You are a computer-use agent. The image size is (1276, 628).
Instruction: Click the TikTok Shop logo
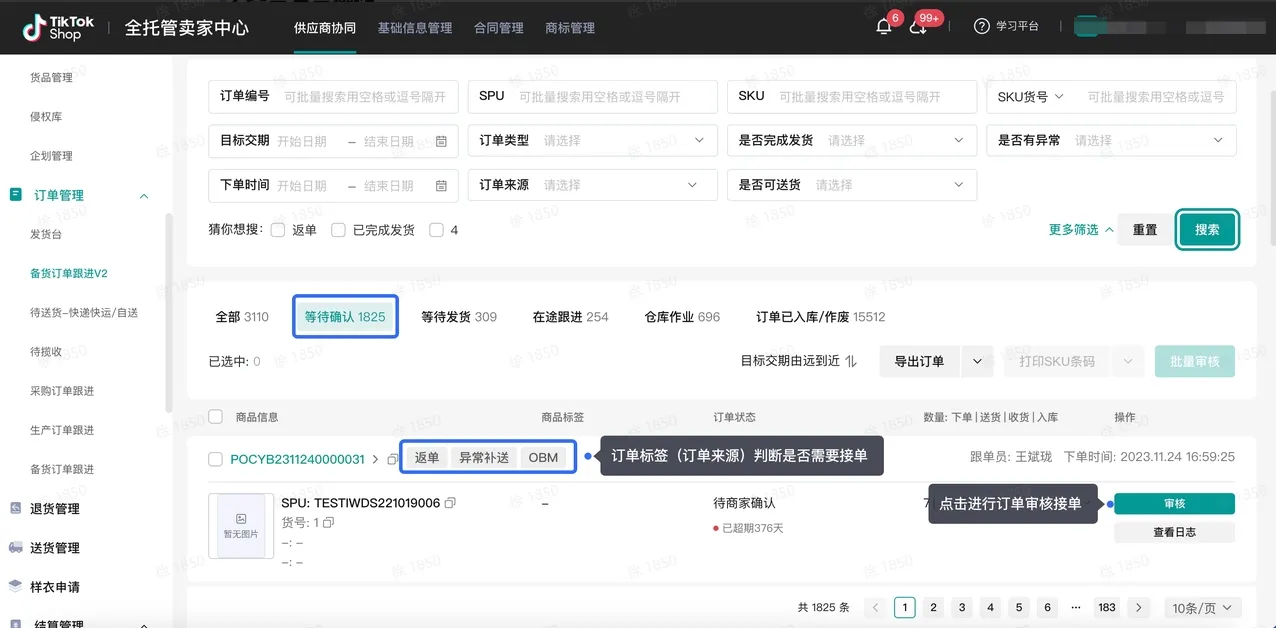[x=59, y=27]
